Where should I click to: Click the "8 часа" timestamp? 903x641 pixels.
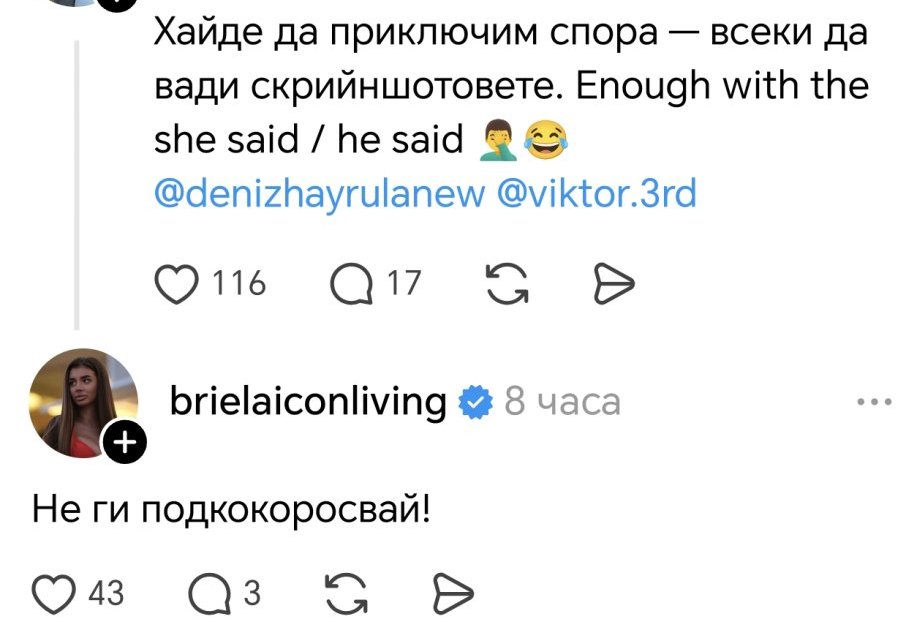click(x=562, y=402)
